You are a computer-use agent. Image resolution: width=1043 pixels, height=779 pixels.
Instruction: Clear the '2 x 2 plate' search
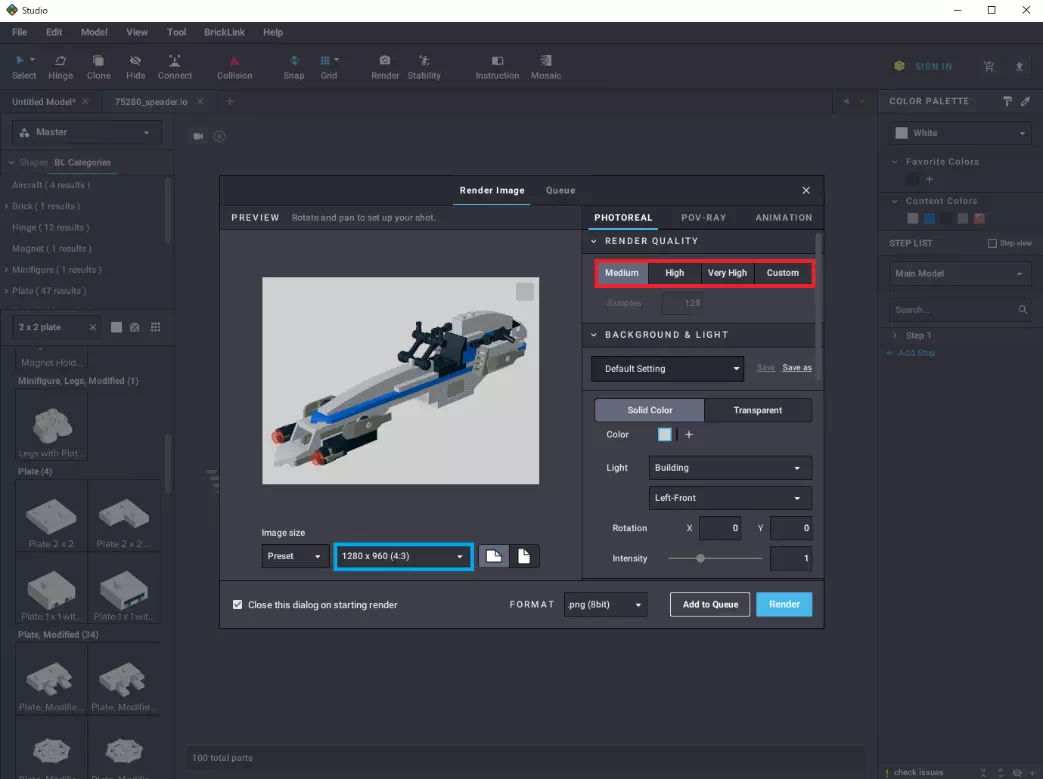[92, 327]
